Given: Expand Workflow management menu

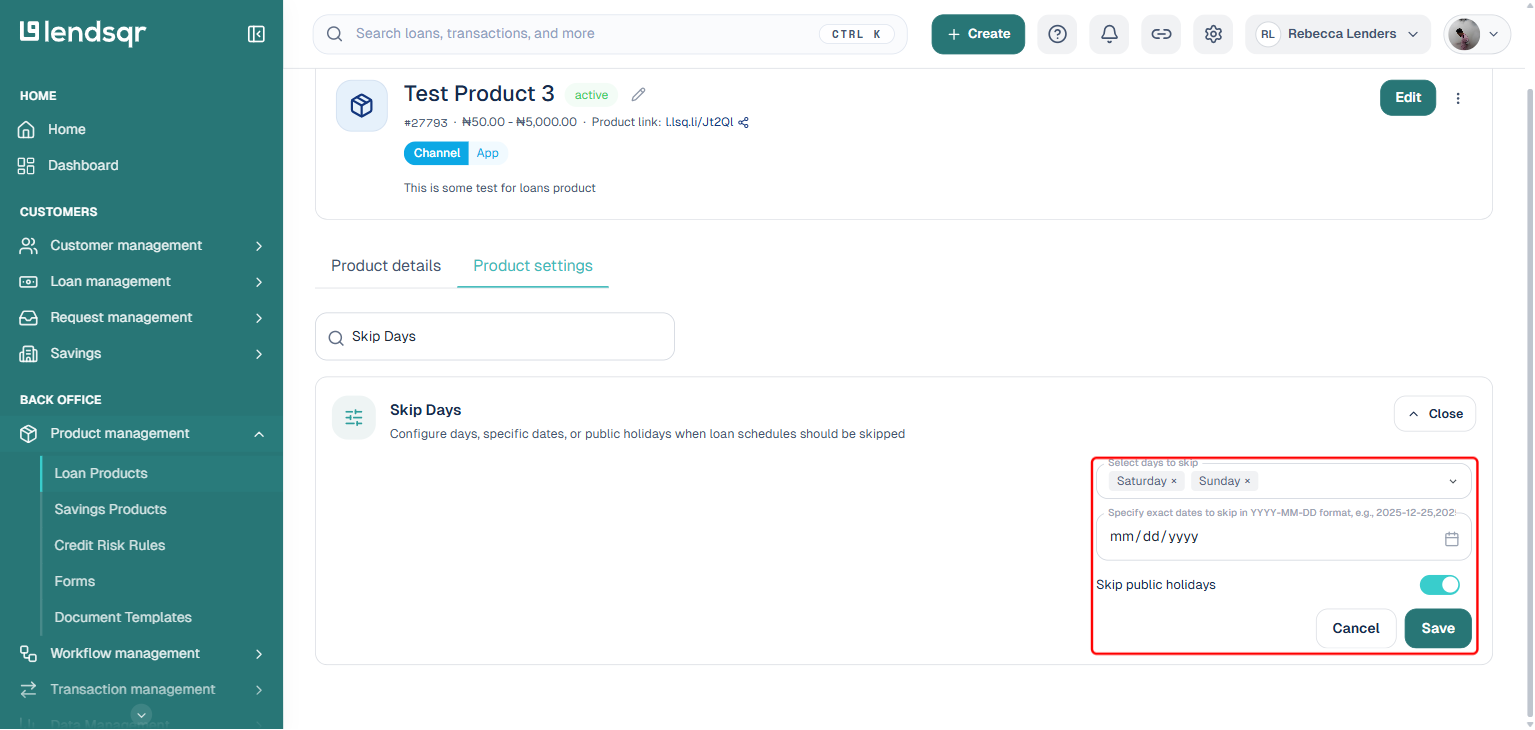Looking at the screenshot, I should coord(142,654).
